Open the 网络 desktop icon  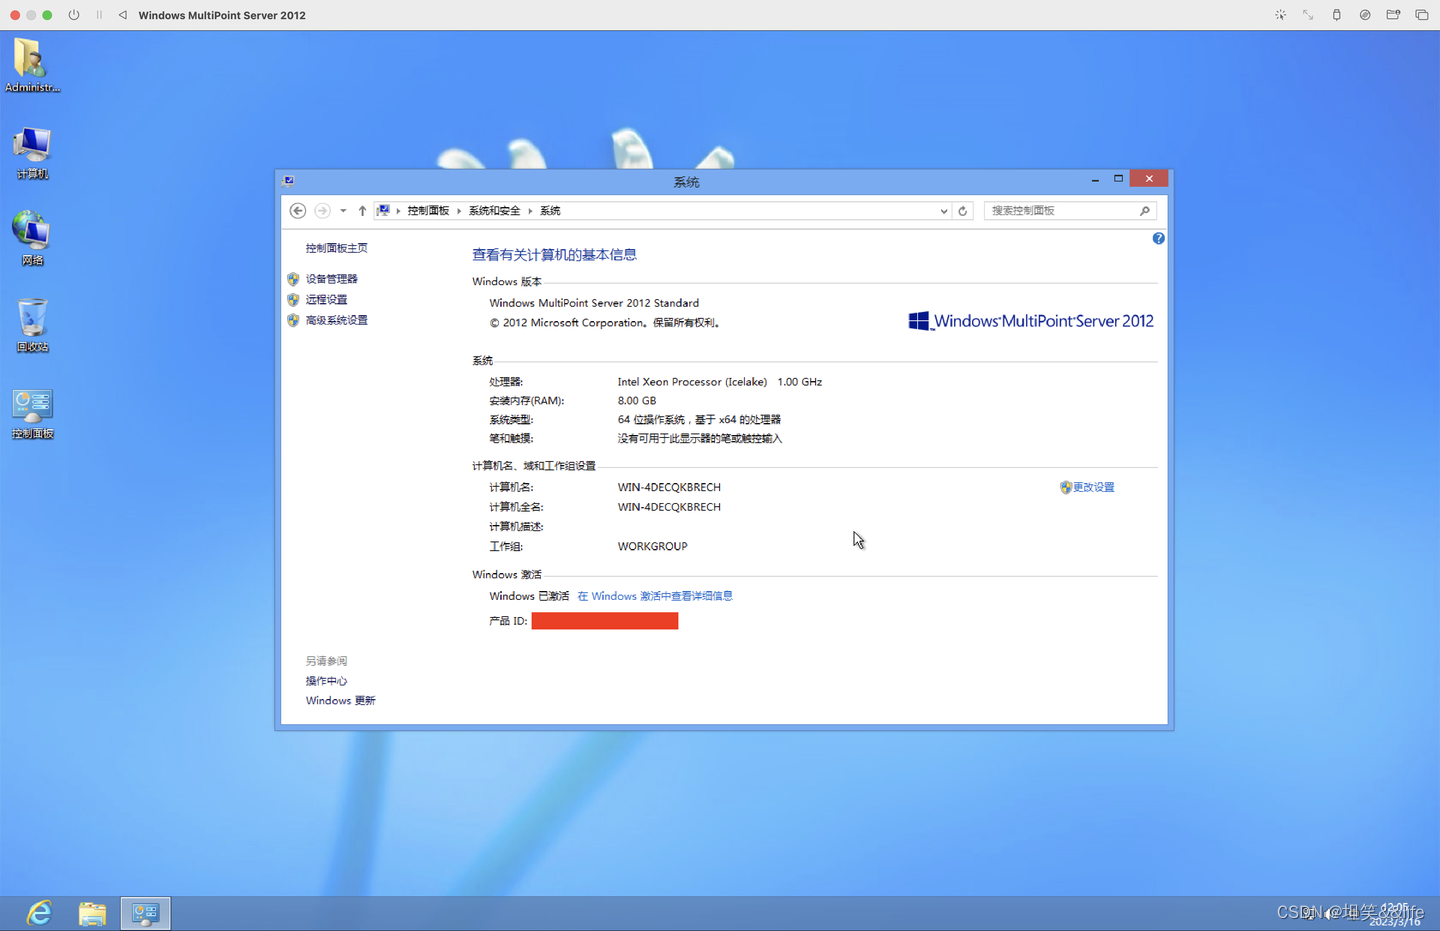[x=32, y=238]
